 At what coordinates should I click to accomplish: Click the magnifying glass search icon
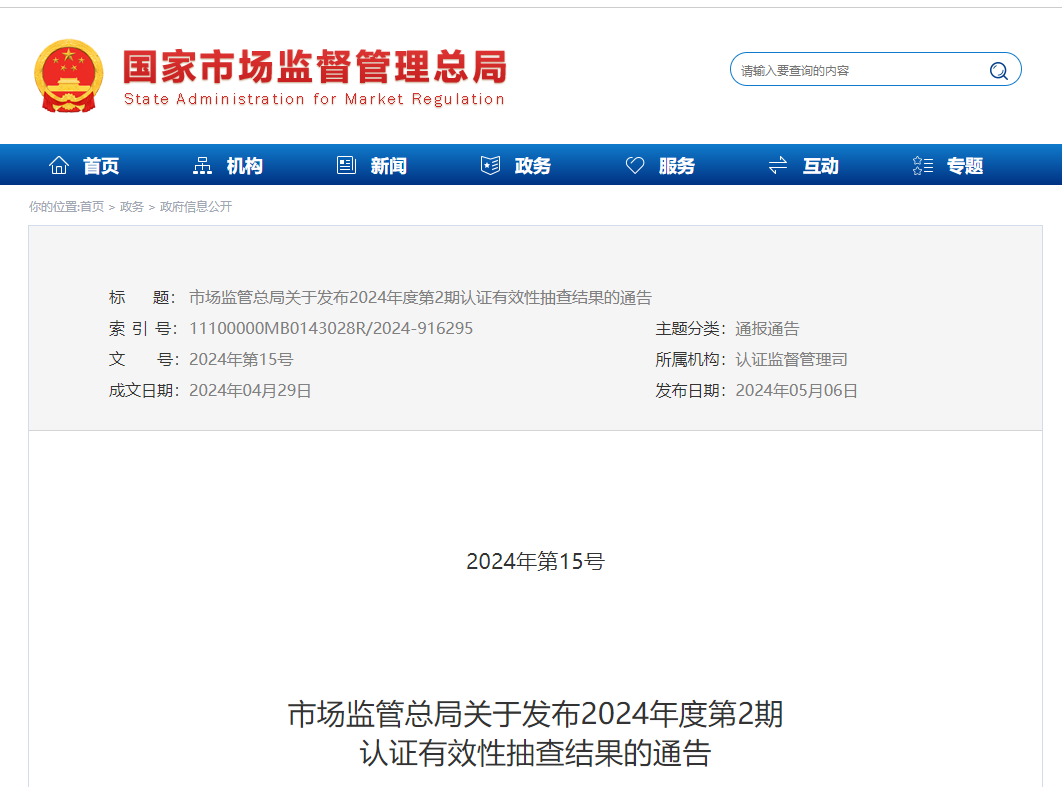tap(998, 70)
